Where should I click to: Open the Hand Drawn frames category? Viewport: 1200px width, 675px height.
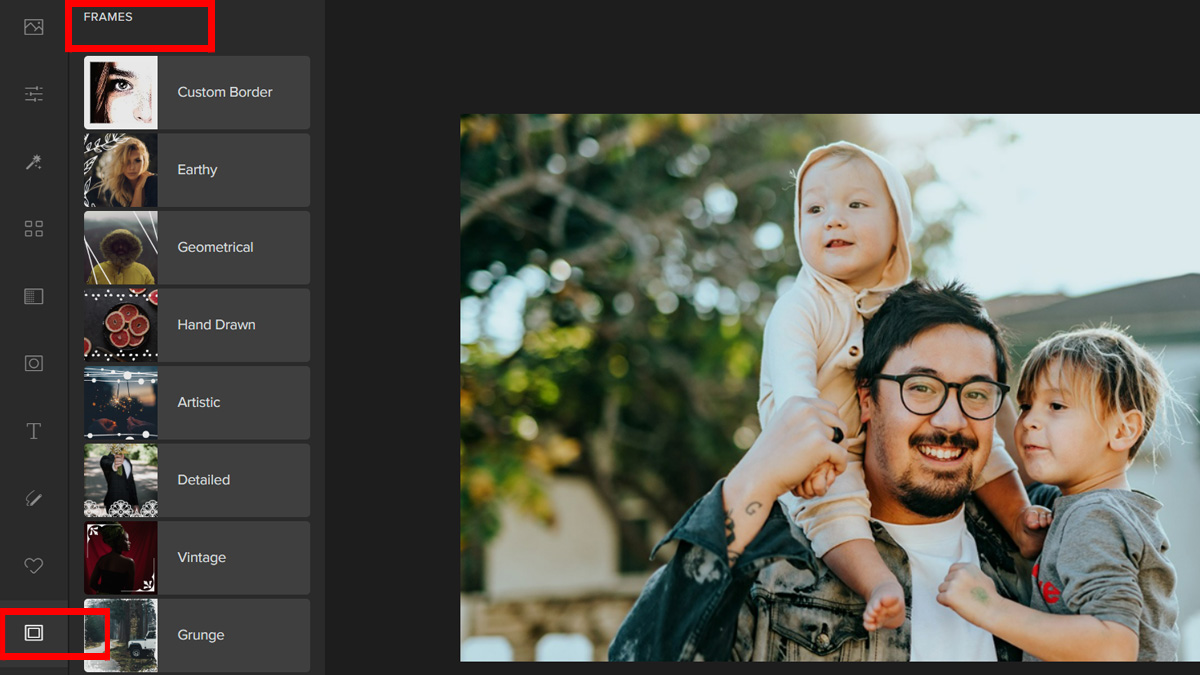point(216,325)
